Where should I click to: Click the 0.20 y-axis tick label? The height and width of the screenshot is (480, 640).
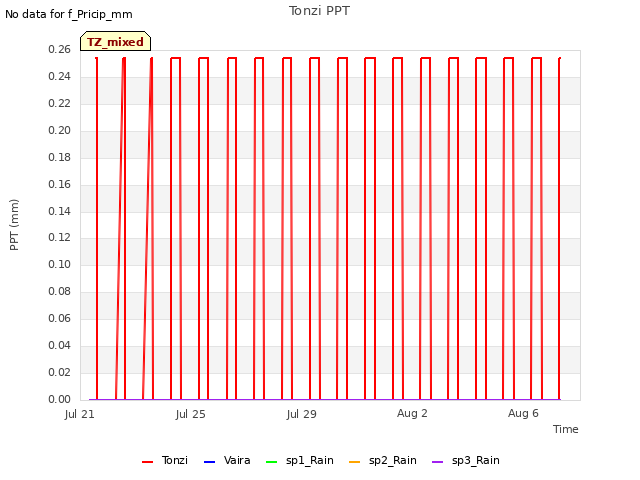coord(60,130)
